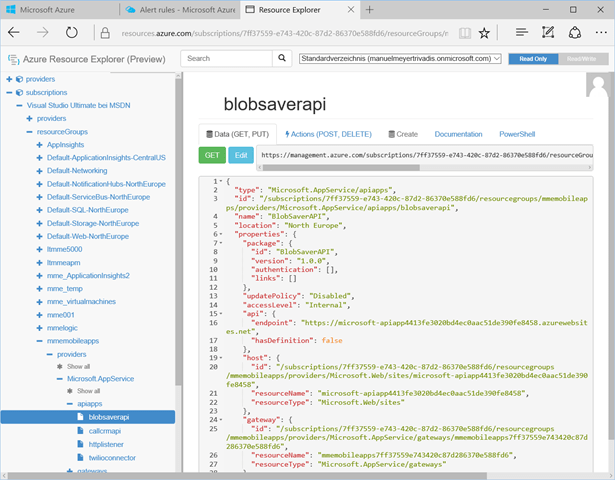This screenshot has height=480, width=615.
Task: Select the Data (GET, PUT) tab
Action: [x=238, y=134]
